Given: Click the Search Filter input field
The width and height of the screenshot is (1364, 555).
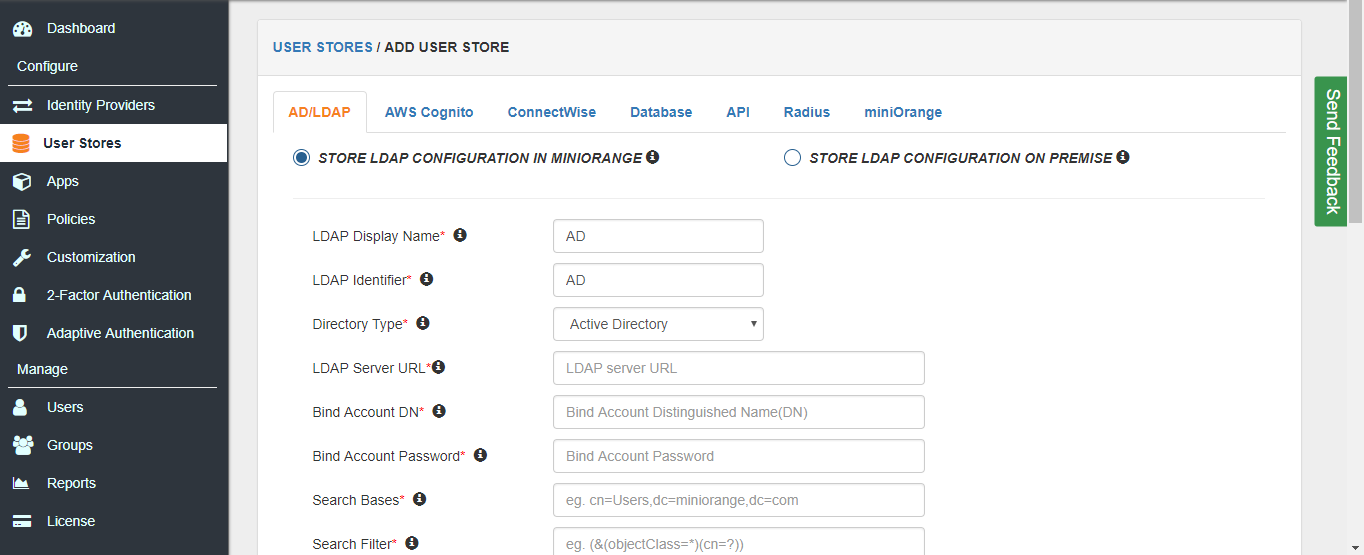Looking at the screenshot, I should (739, 541).
